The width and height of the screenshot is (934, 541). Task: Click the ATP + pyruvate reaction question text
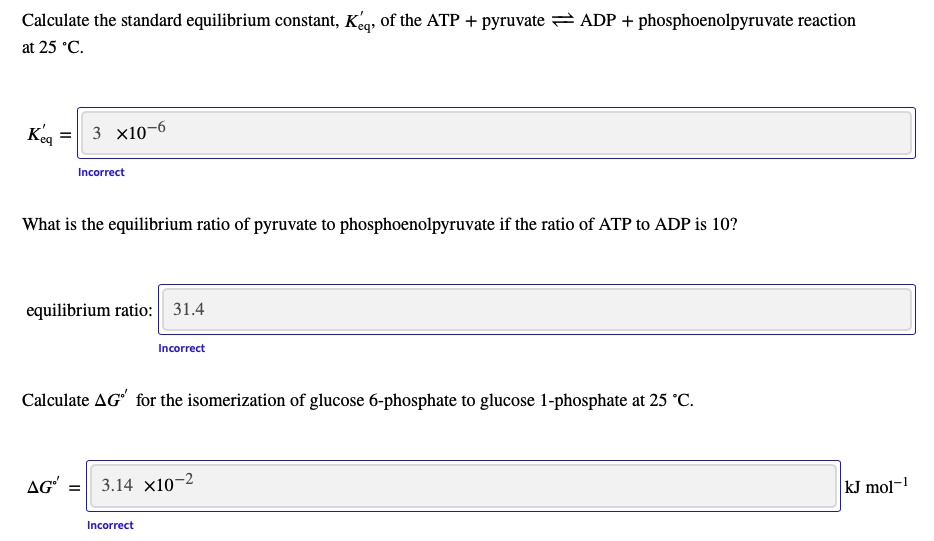coord(438,33)
